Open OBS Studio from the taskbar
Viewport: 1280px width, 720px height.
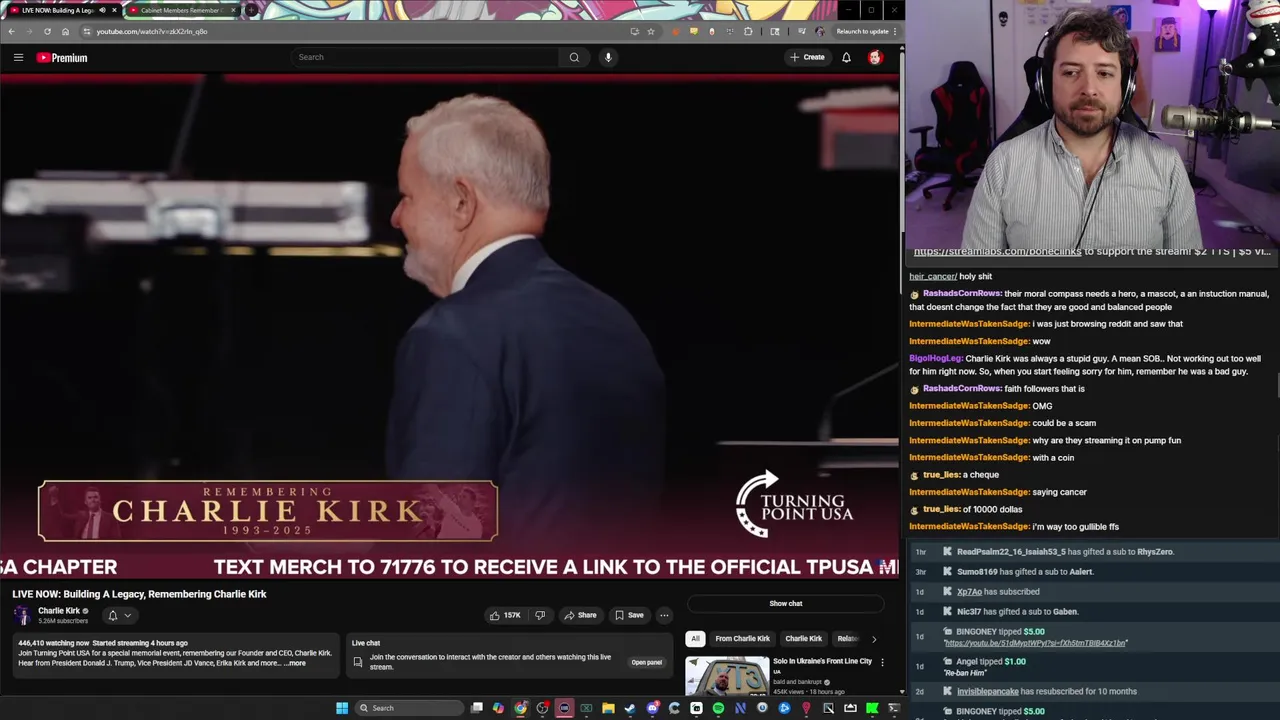point(541,708)
